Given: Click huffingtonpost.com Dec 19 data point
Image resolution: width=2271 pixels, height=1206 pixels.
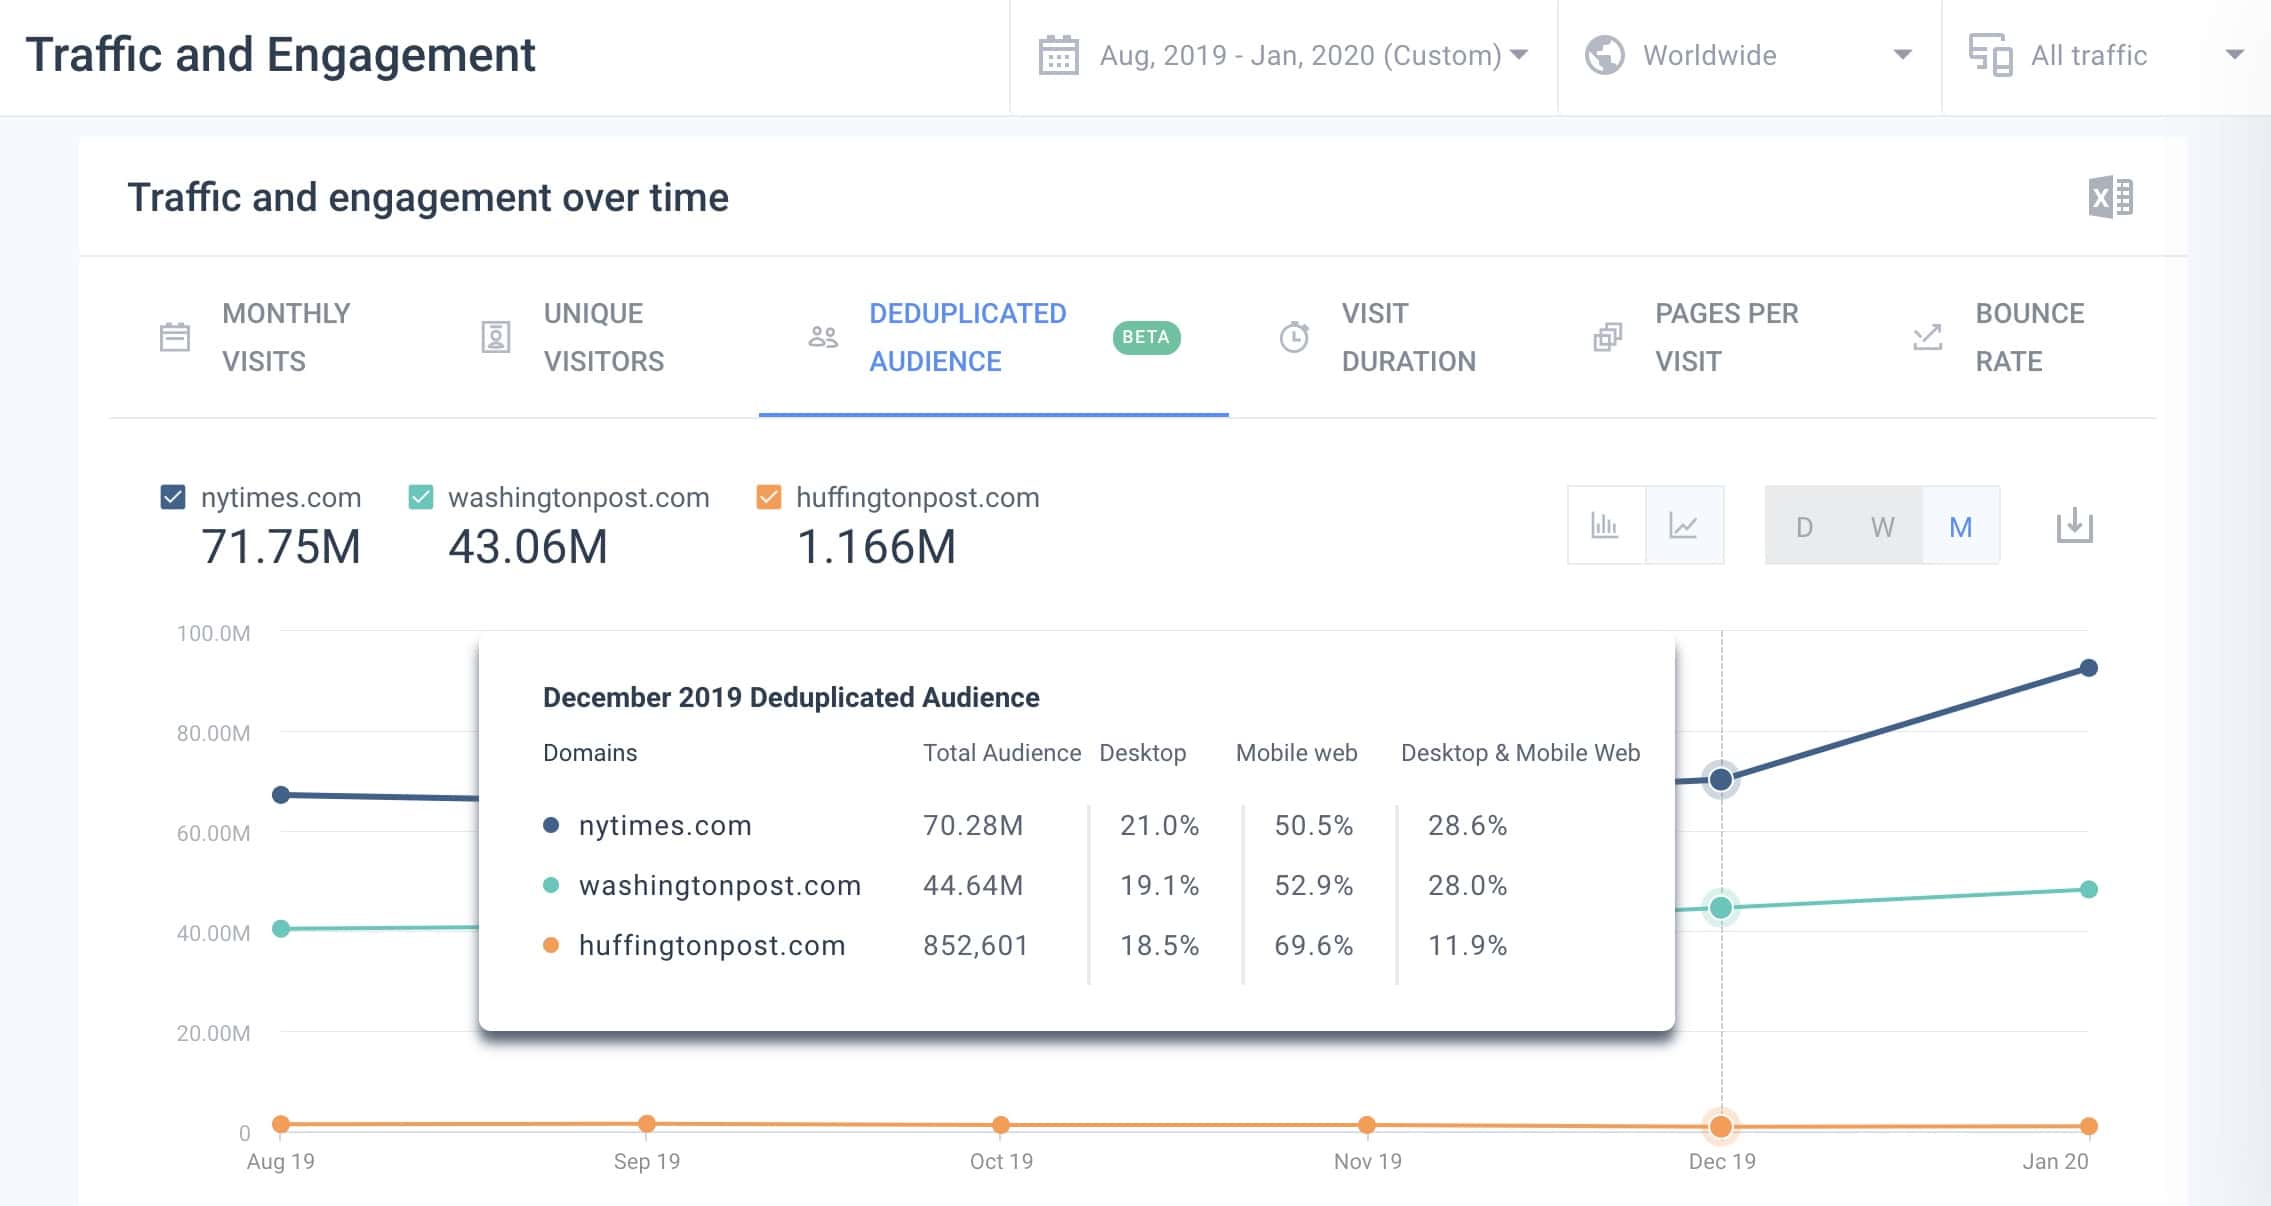Looking at the screenshot, I should click(1721, 1127).
